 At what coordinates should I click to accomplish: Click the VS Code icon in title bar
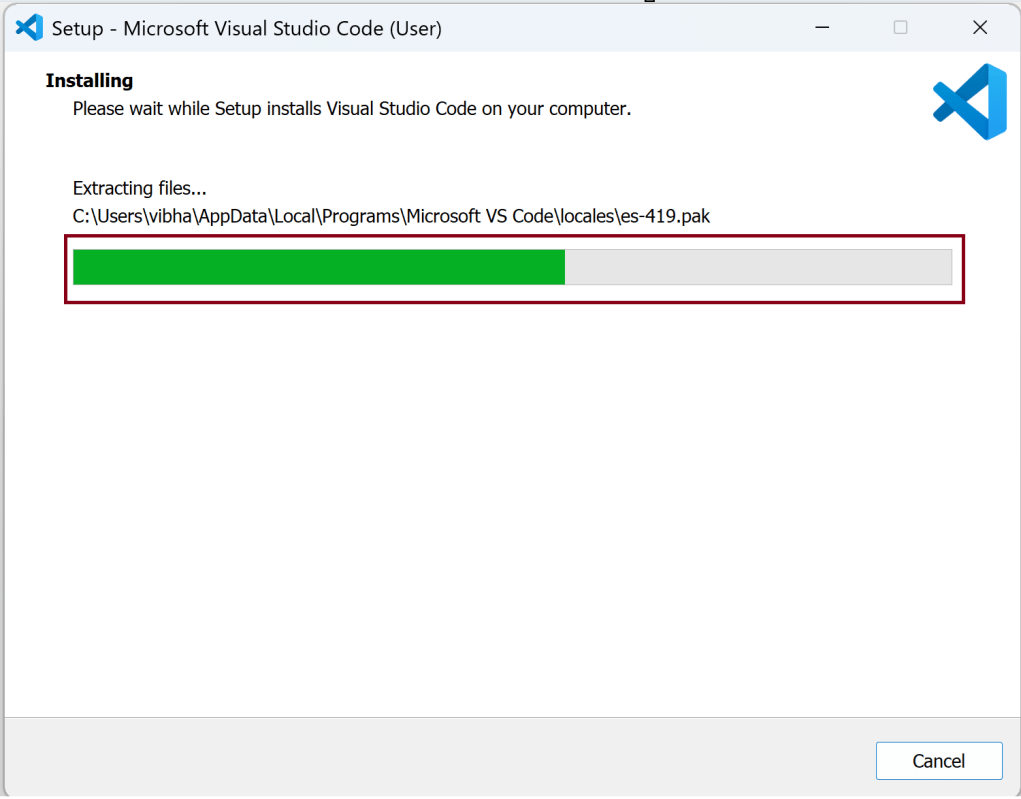coord(29,28)
